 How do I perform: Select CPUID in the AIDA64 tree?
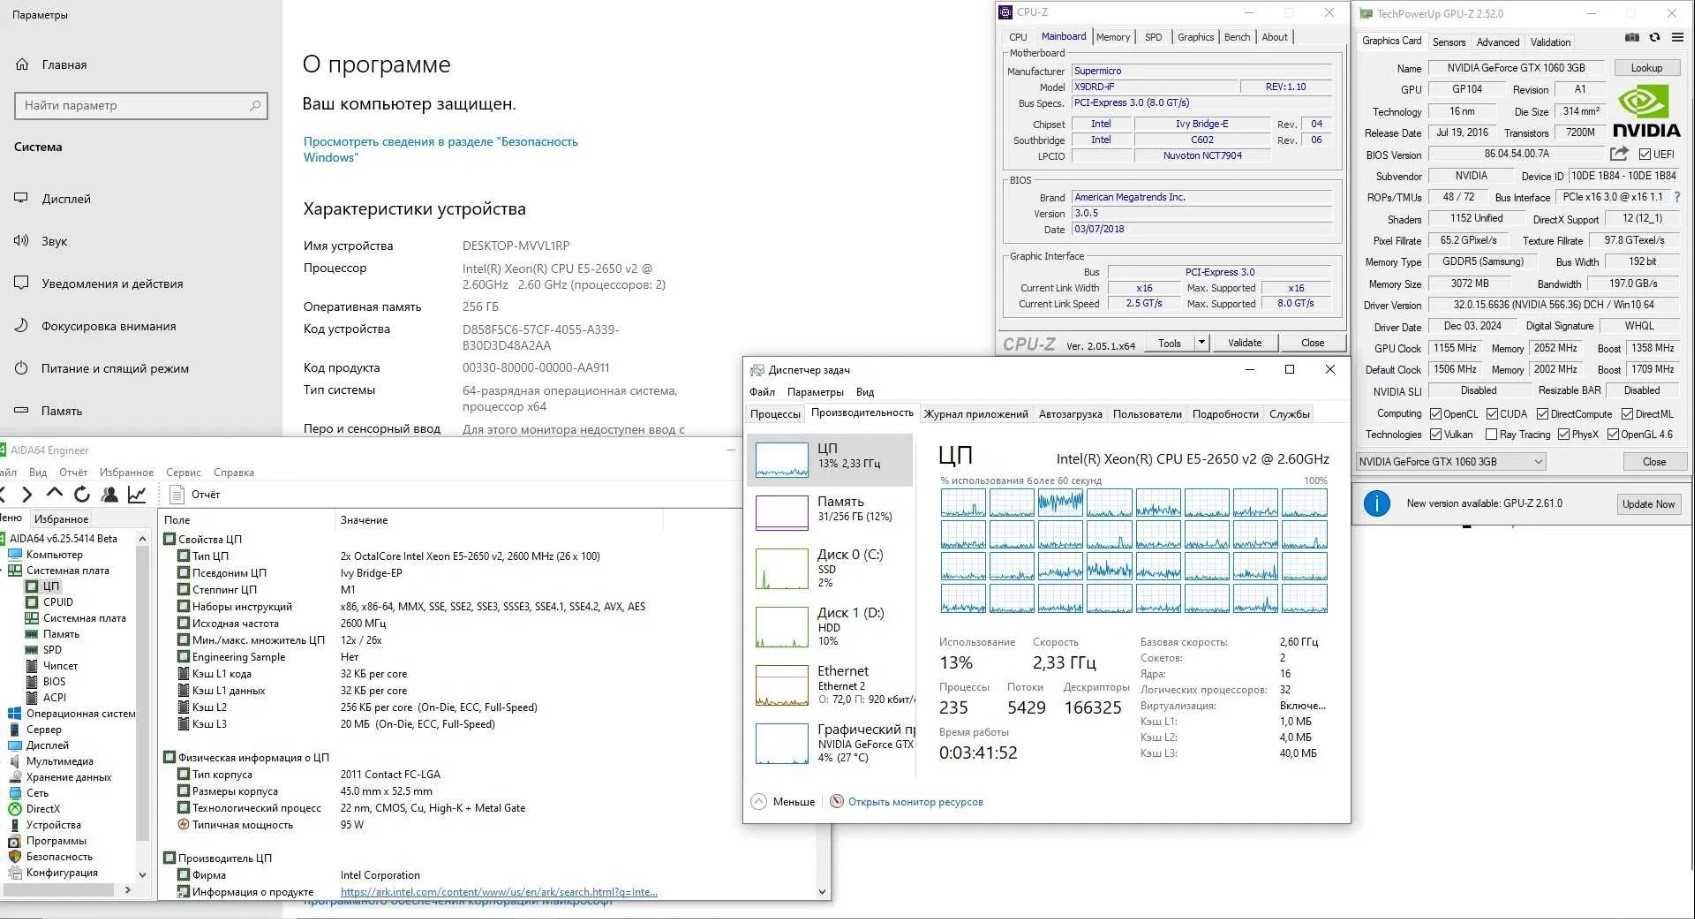tap(57, 602)
